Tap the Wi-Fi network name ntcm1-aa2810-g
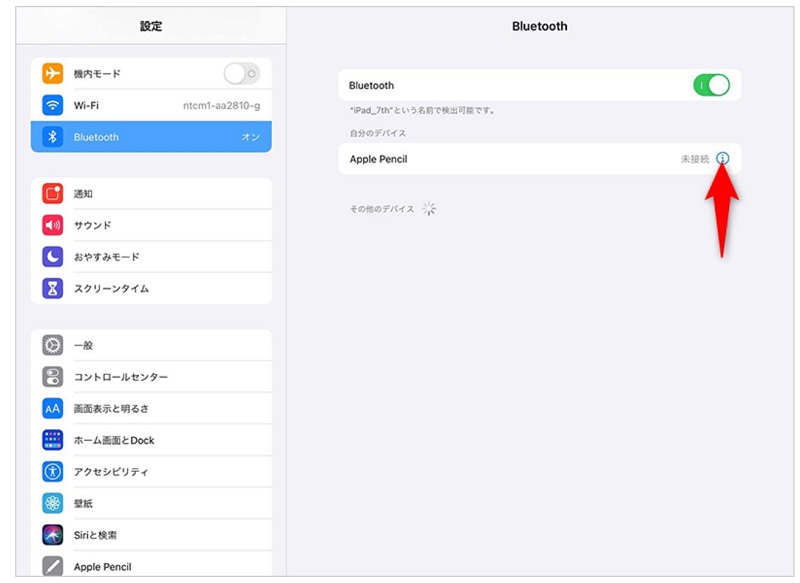 [221, 106]
